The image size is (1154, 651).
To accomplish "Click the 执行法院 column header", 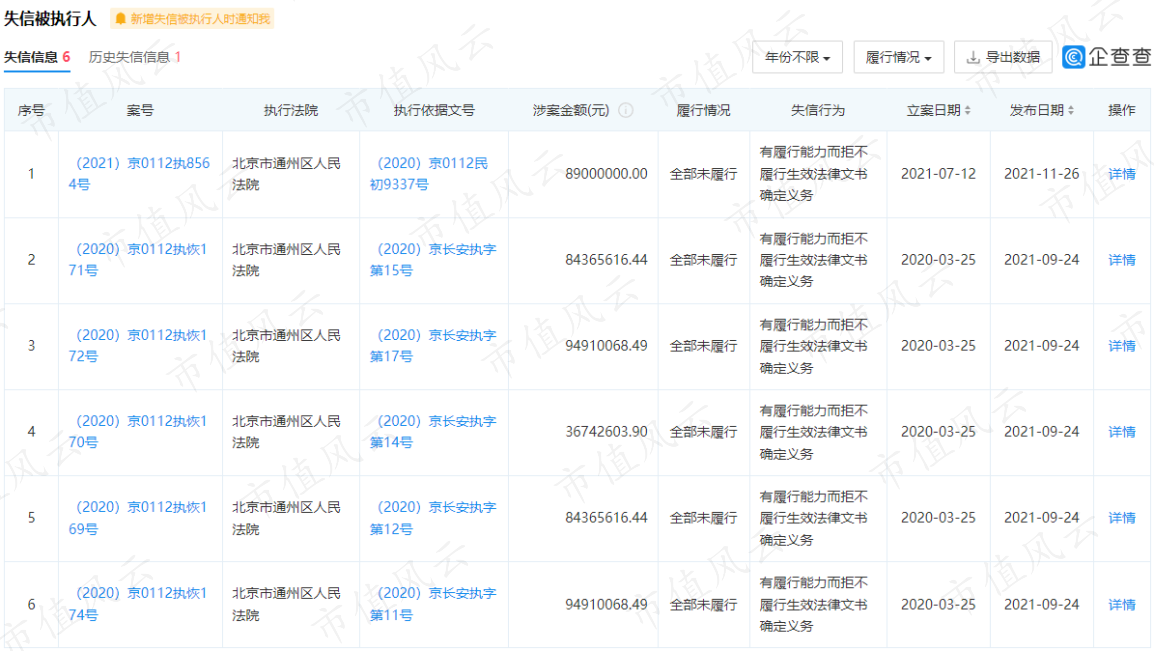I will 291,110.
